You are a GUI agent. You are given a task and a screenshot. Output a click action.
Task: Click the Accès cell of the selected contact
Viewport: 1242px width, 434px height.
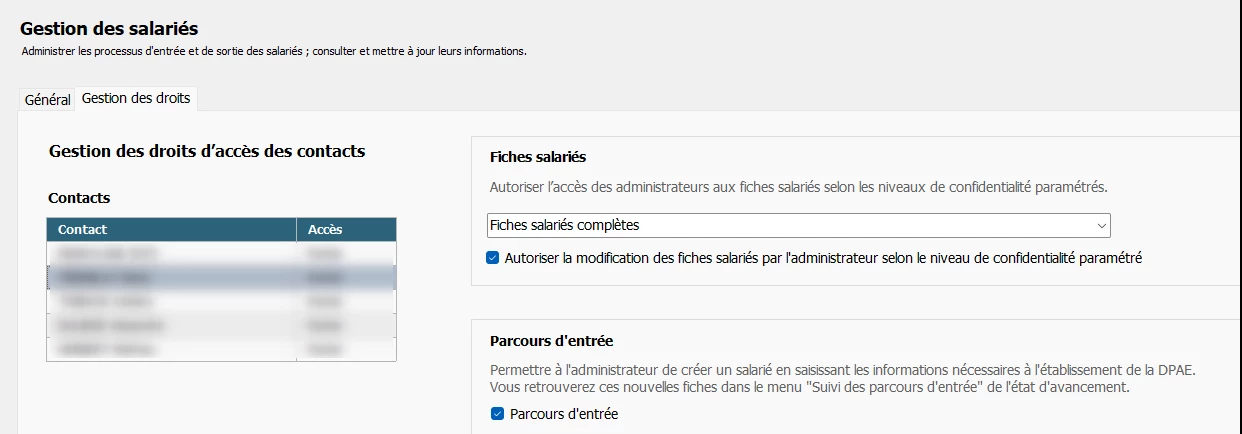[346, 277]
